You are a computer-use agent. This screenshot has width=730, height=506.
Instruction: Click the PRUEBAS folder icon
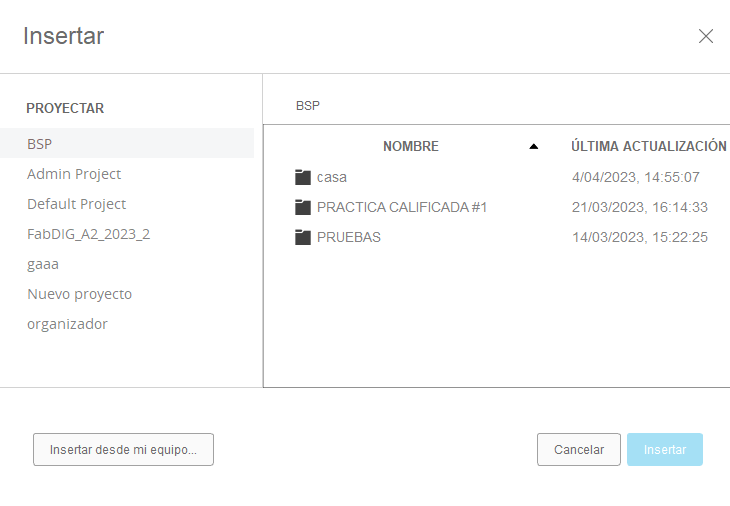303,237
